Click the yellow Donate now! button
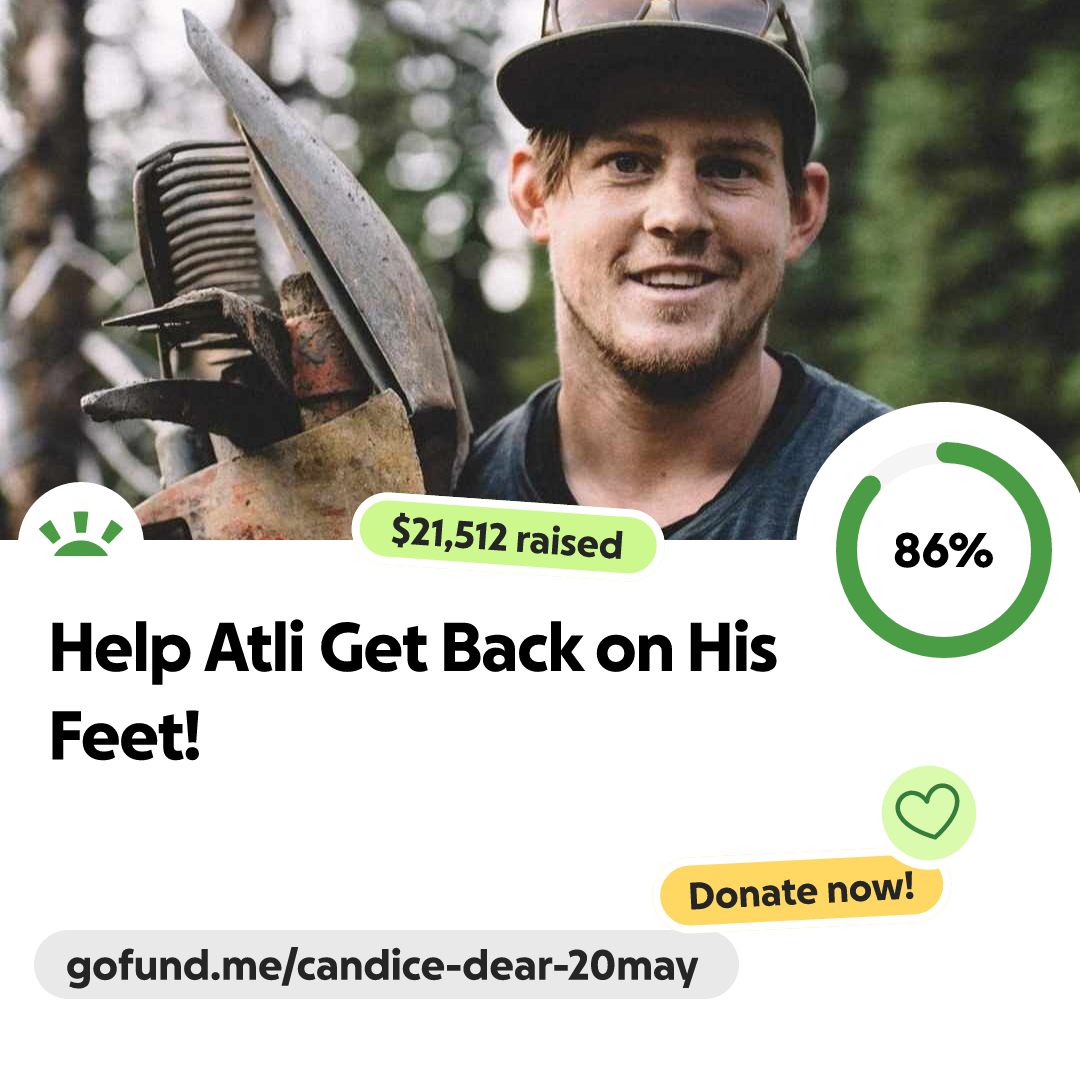 [801, 891]
